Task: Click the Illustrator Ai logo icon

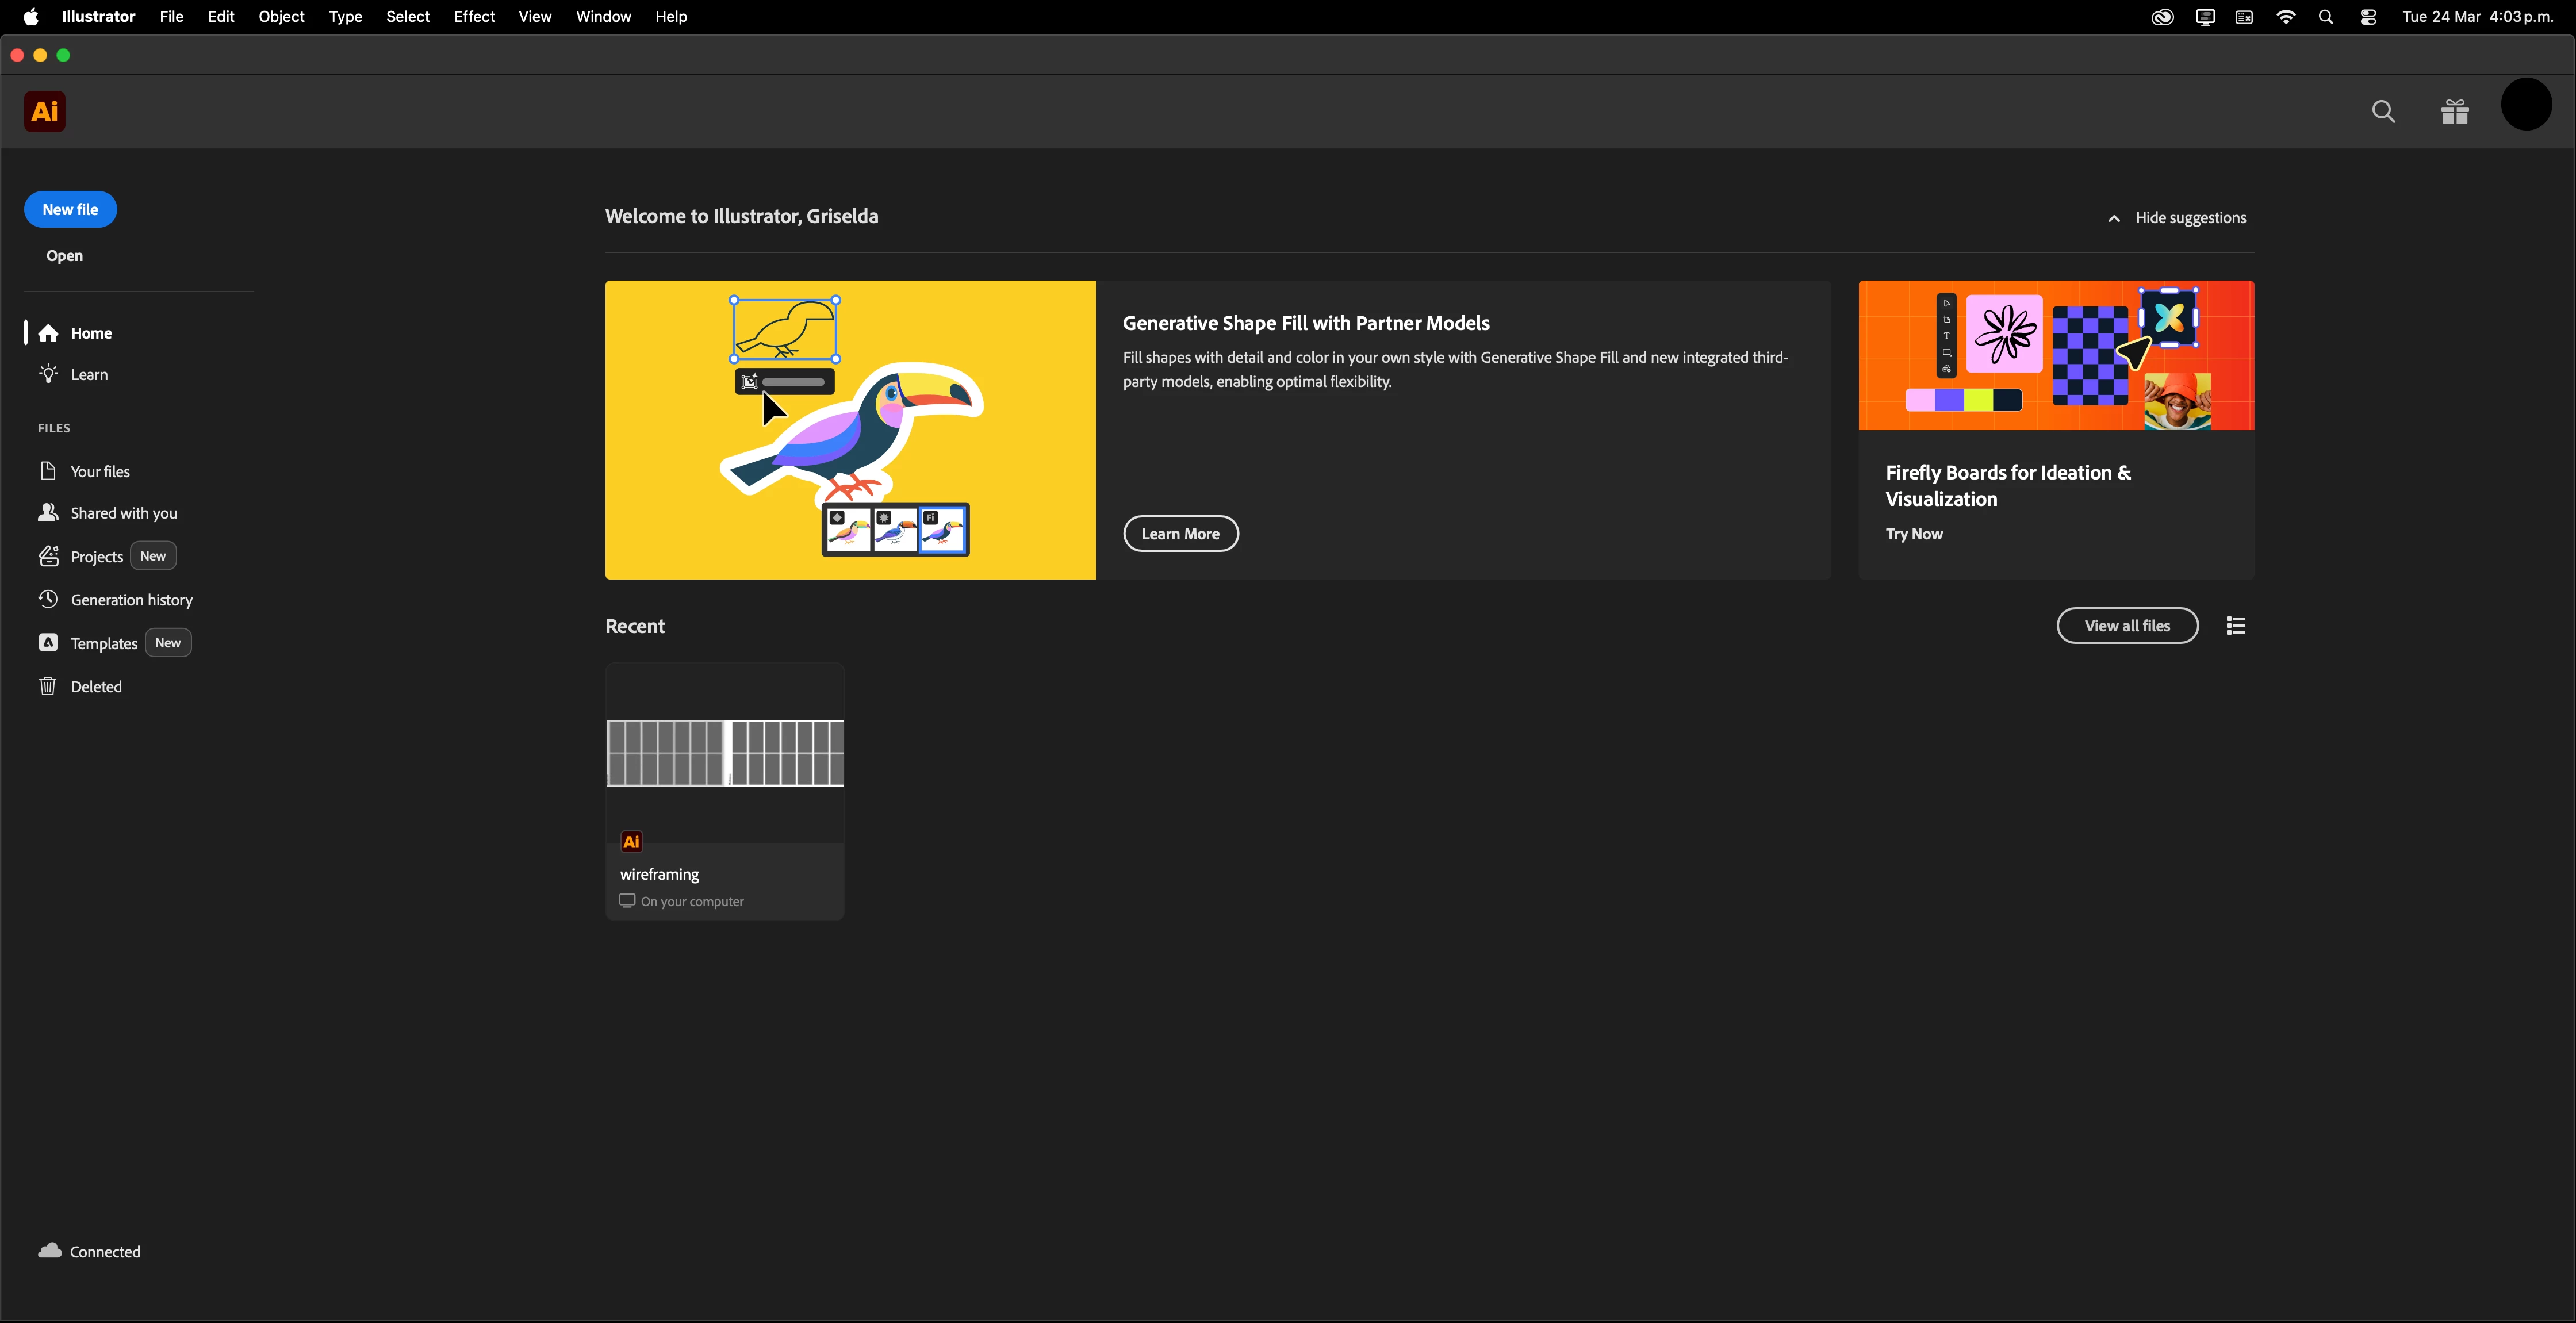Action: point(45,111)
